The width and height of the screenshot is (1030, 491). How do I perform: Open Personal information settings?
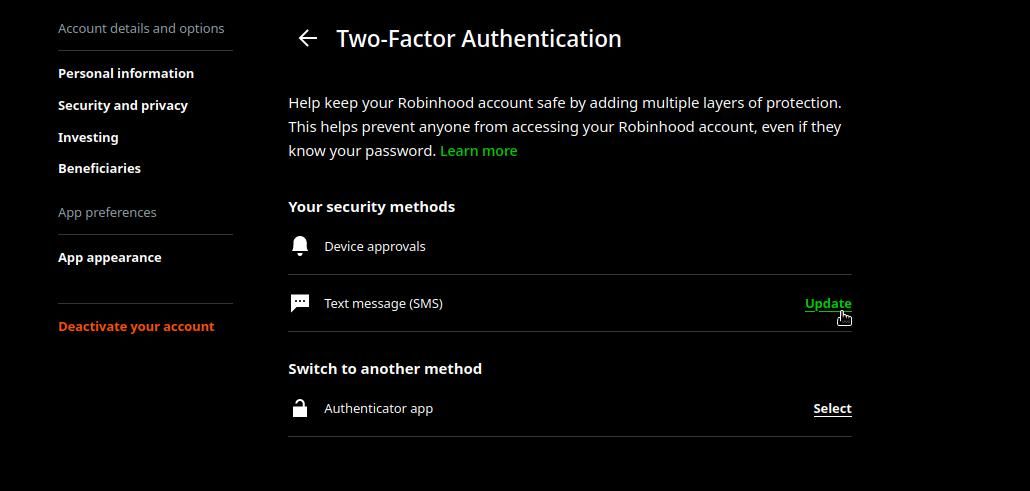pyautogui.click(x=126, y=73)
